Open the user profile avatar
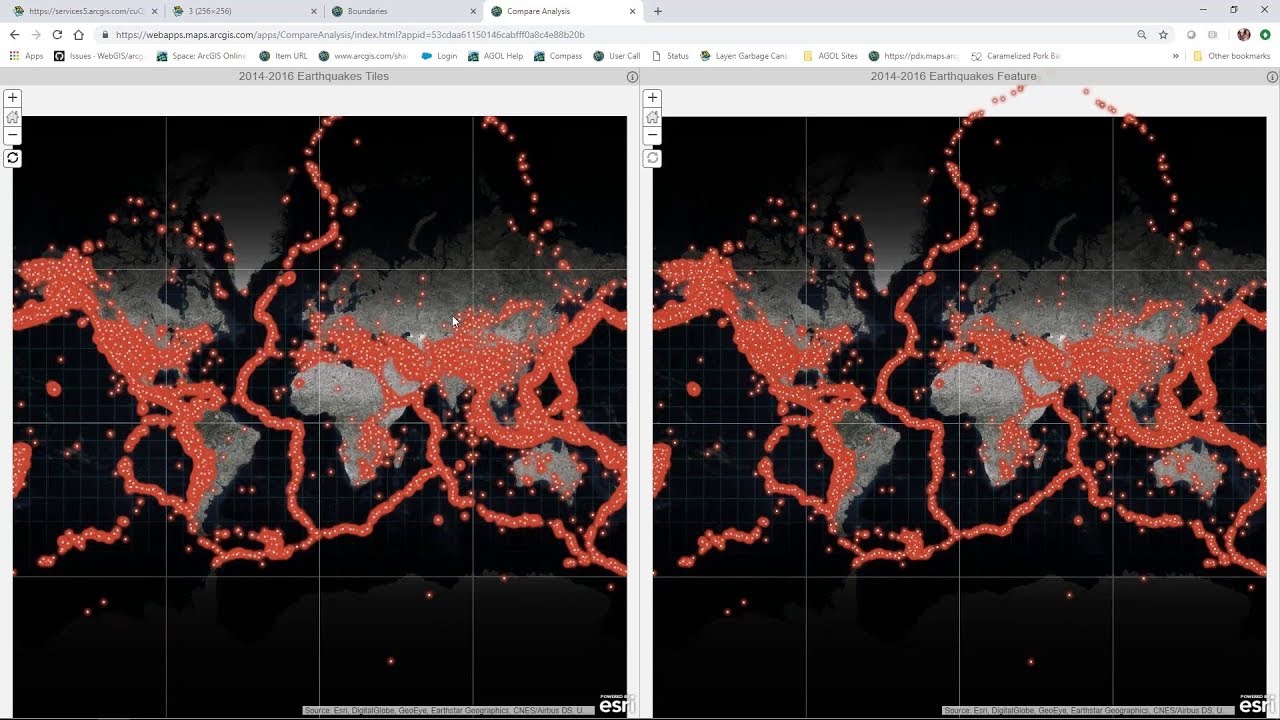 (x=1244, y=34)
